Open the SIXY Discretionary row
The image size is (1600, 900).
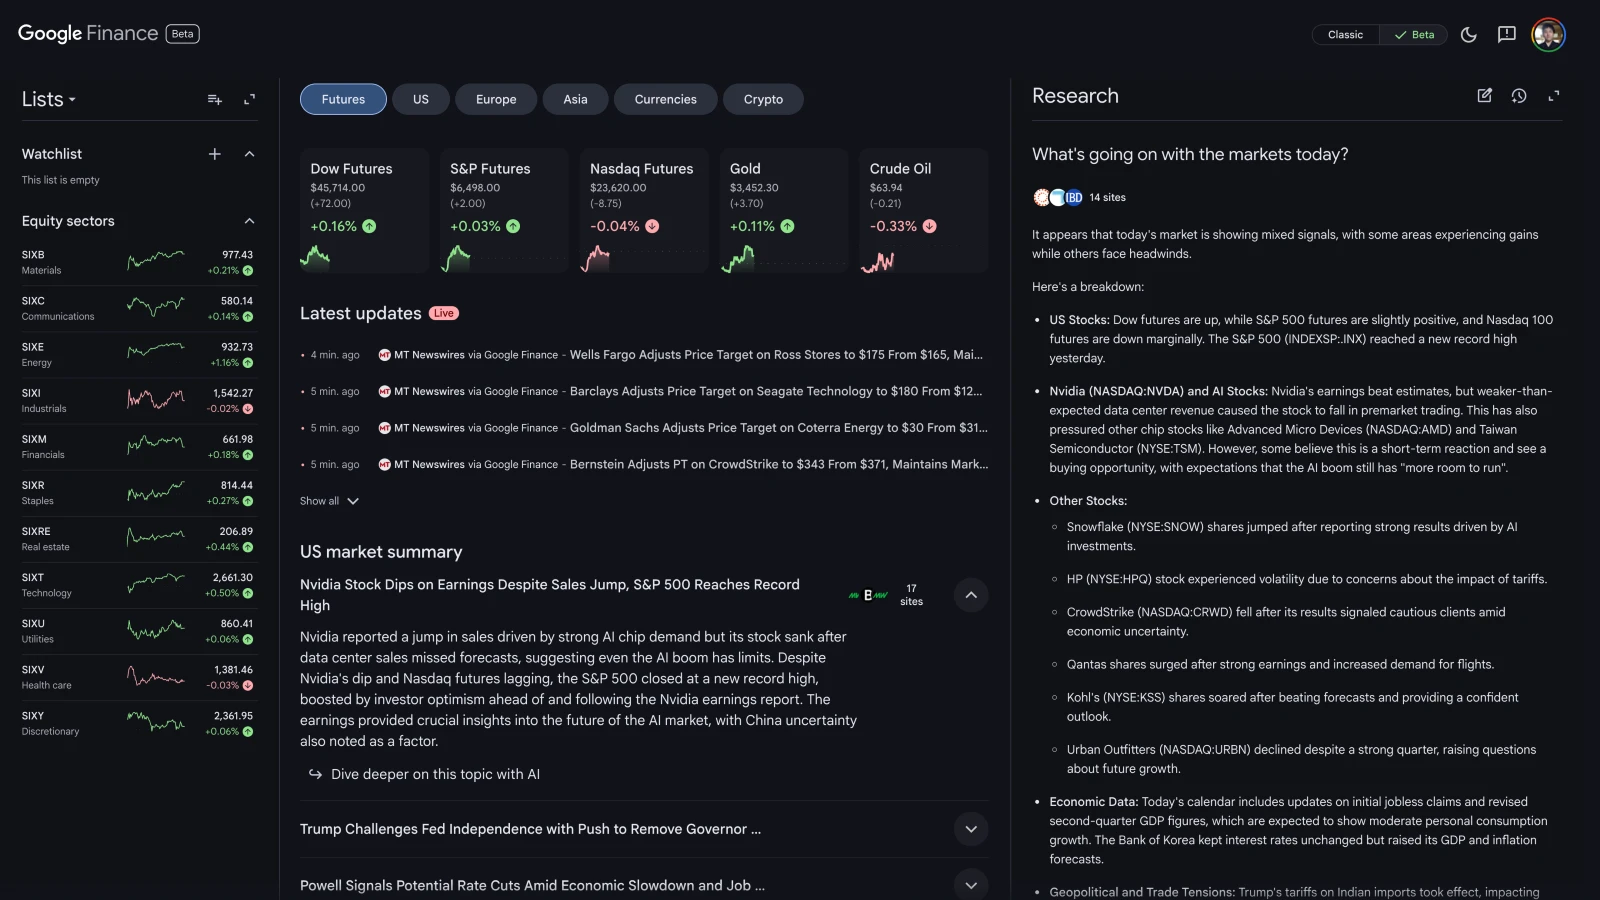138,722
